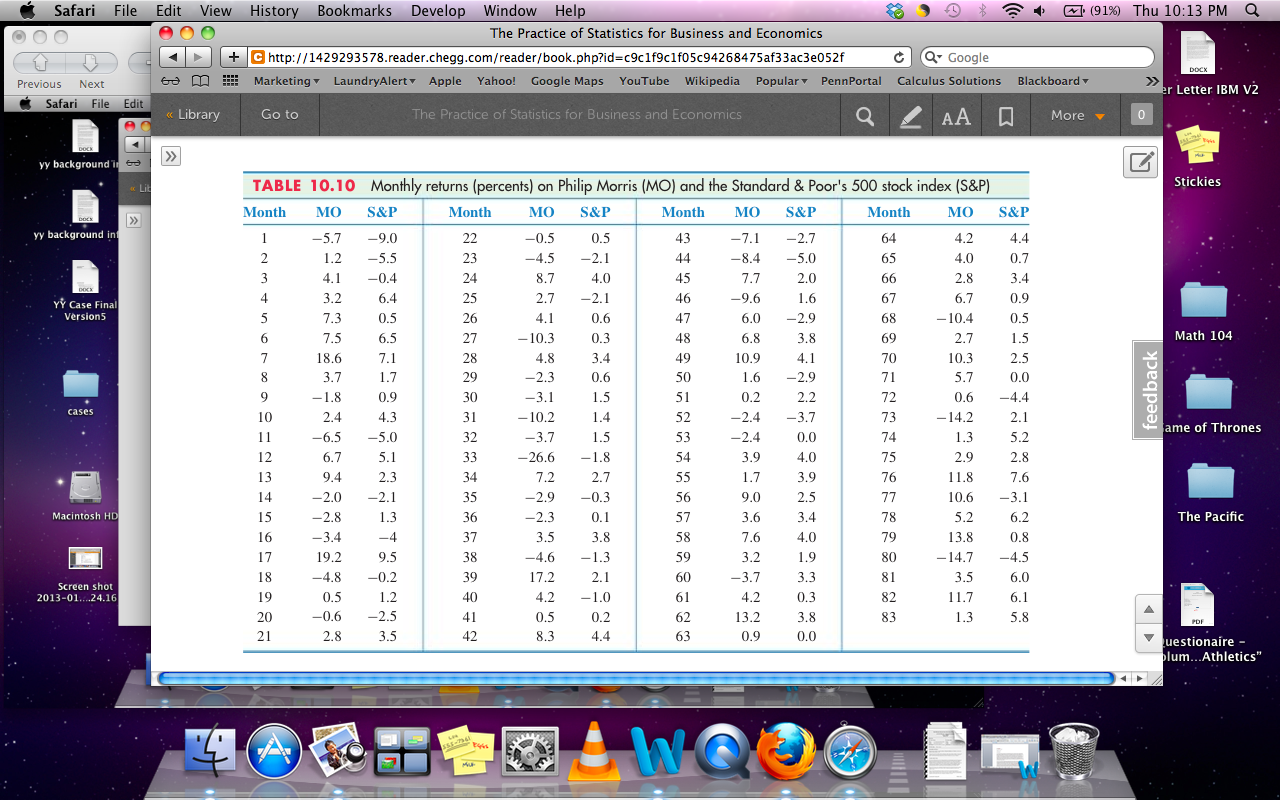Open the Window menu

tap(510, 10)
